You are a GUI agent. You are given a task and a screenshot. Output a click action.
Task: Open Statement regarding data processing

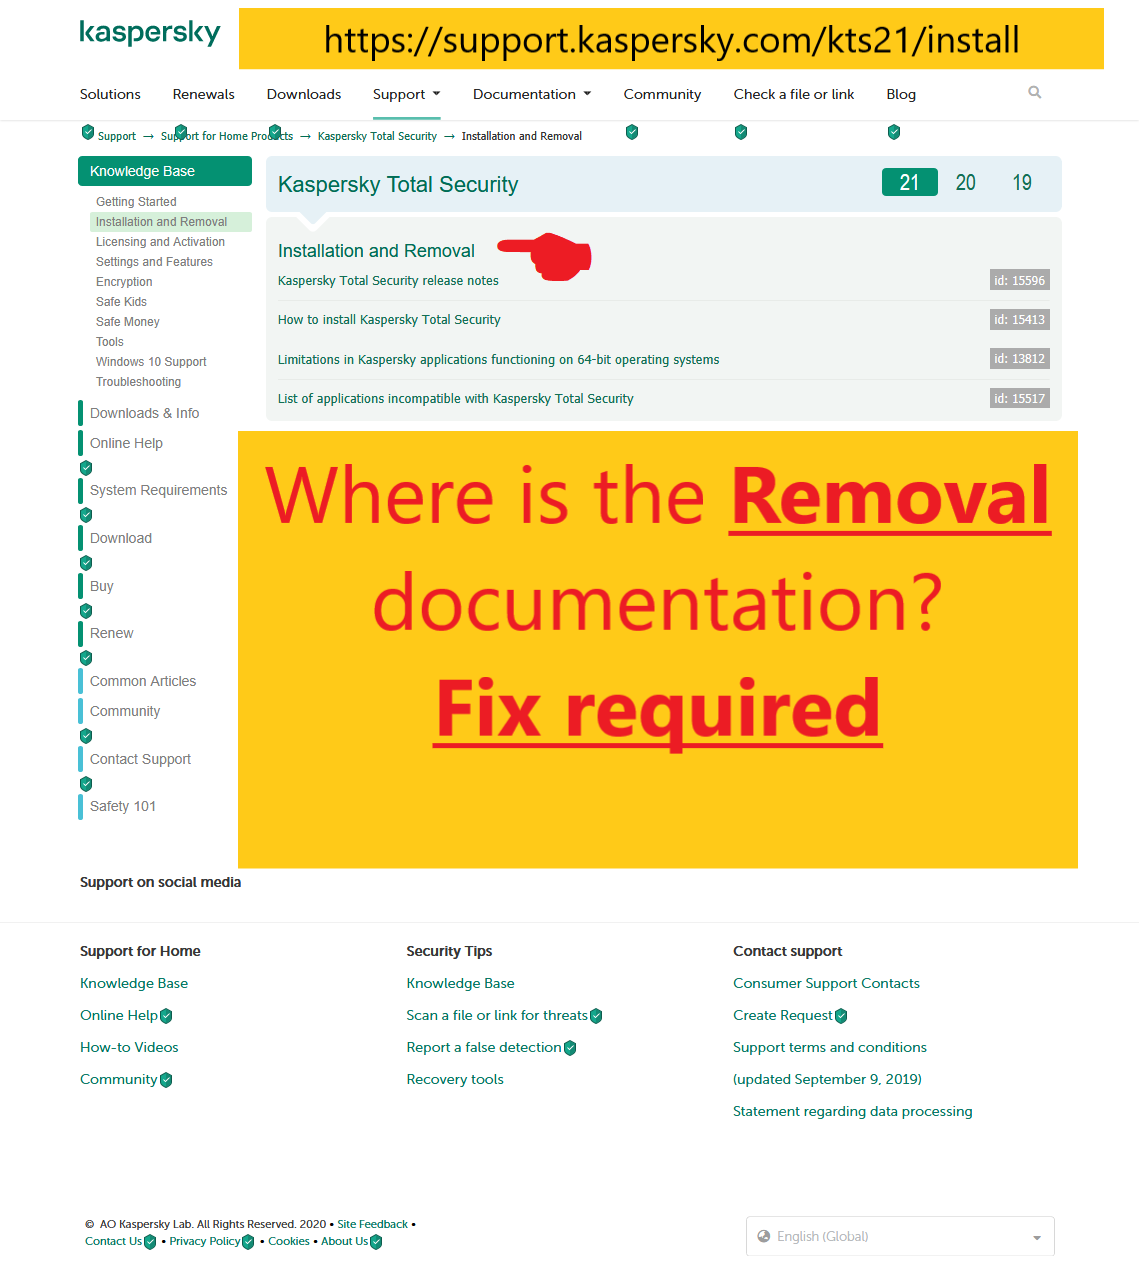[x=852, y=1111]
